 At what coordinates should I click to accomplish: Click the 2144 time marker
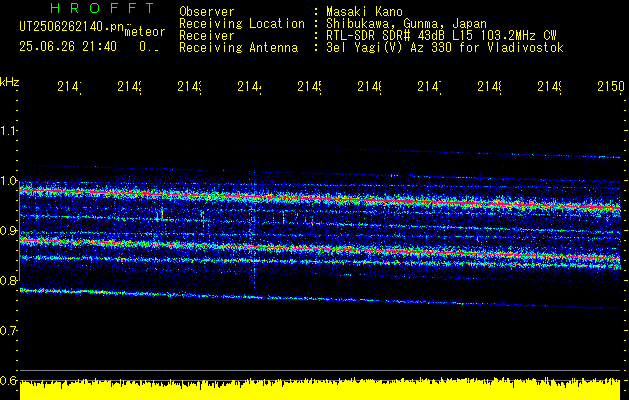coord(250,86)
